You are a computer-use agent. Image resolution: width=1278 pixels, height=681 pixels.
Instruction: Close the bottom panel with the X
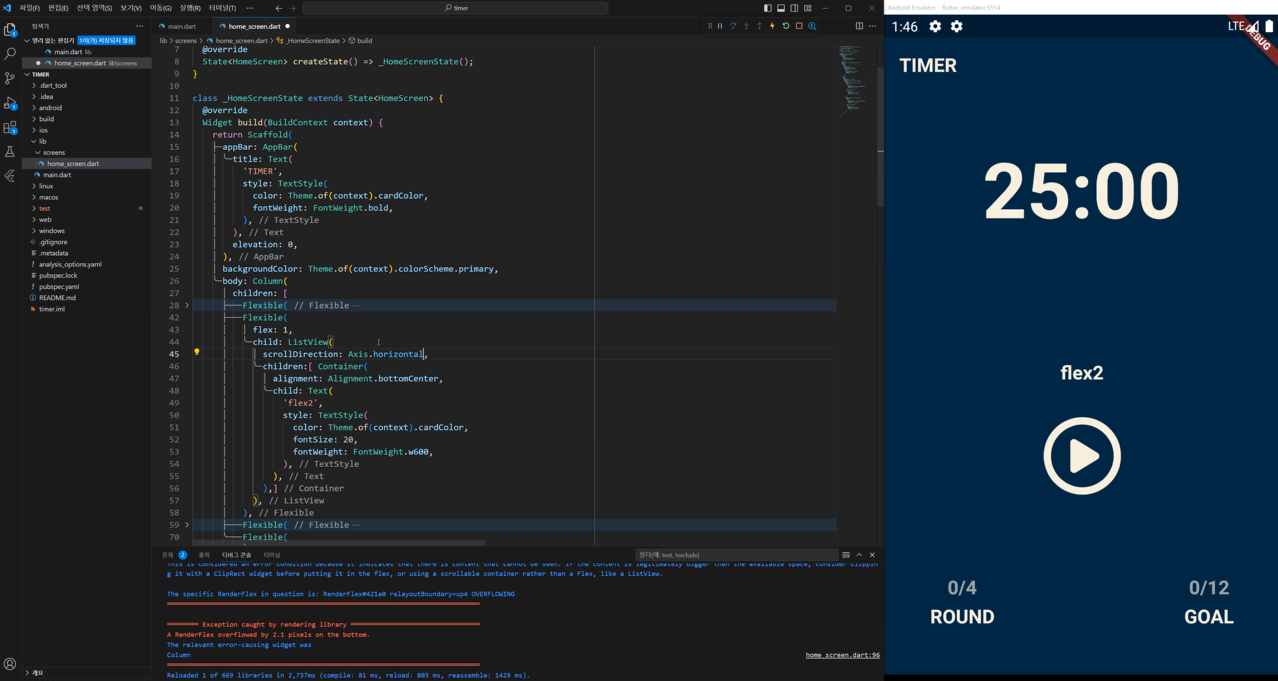(872, 555)
